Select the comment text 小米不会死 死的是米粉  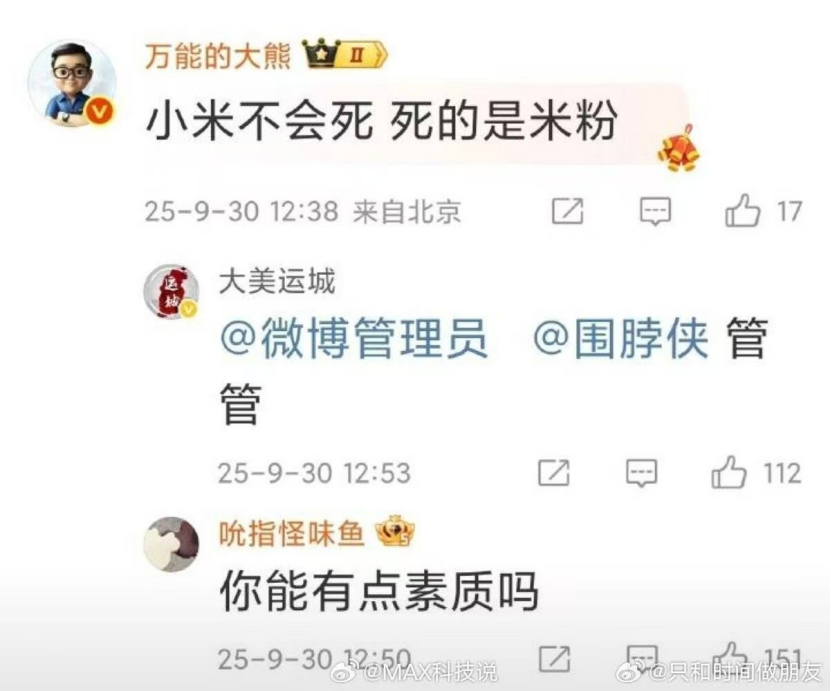(382, 121)
